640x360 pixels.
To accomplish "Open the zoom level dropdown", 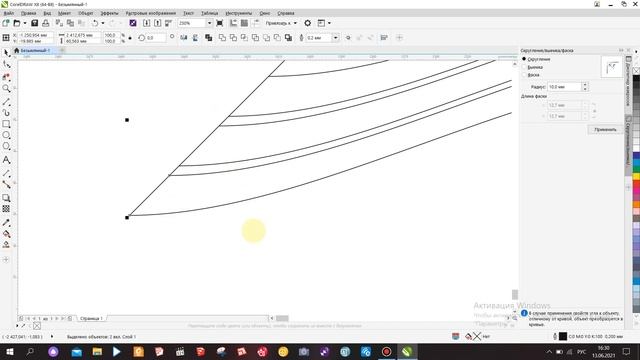I will point(209,23).
